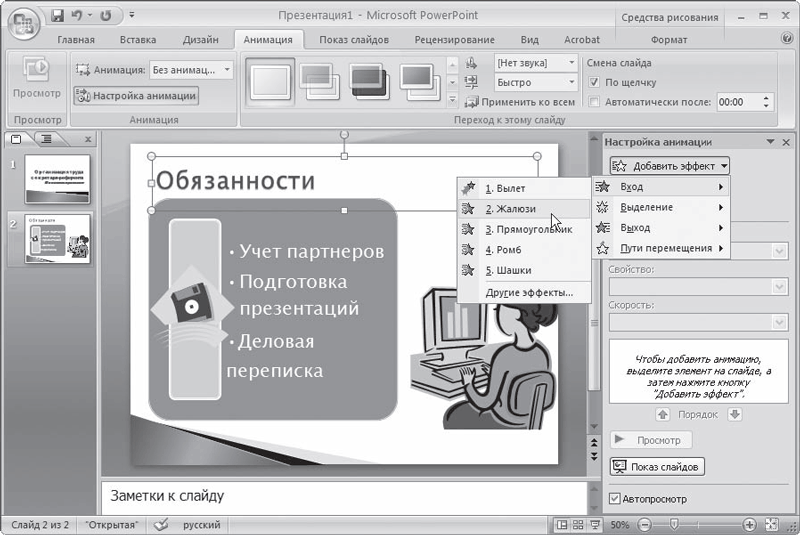Select slide 1 thumbnail
The height and width of the screenshot is (535, 800).
(58, 180)
